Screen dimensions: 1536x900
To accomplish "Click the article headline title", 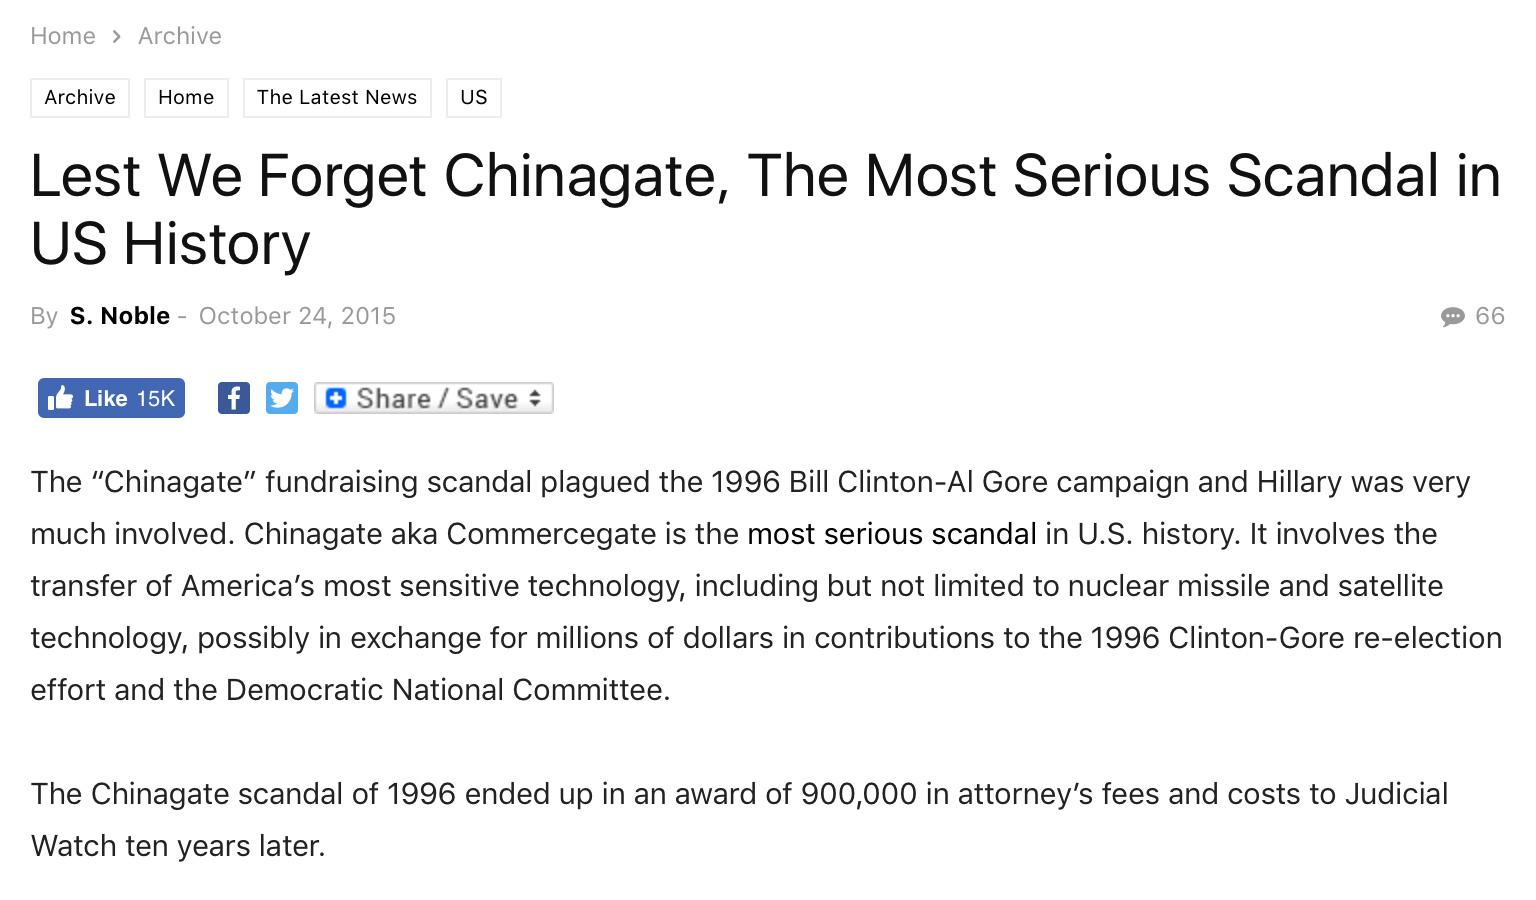I will (x=766, y=209).
